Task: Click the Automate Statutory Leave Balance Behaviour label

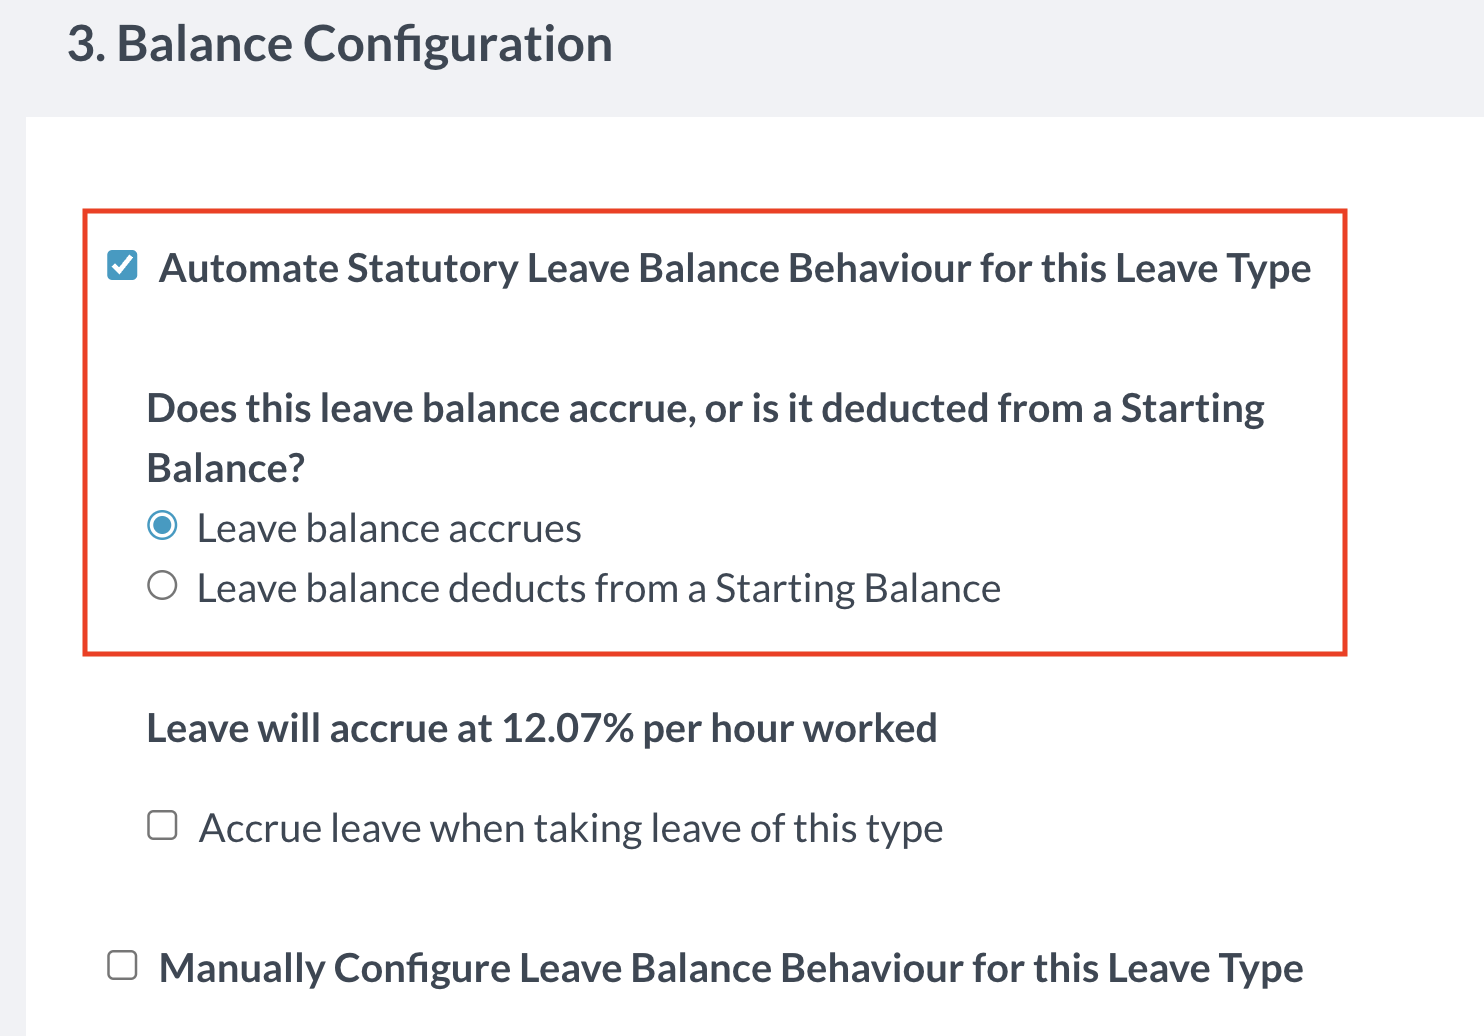Action: (734, 269)
